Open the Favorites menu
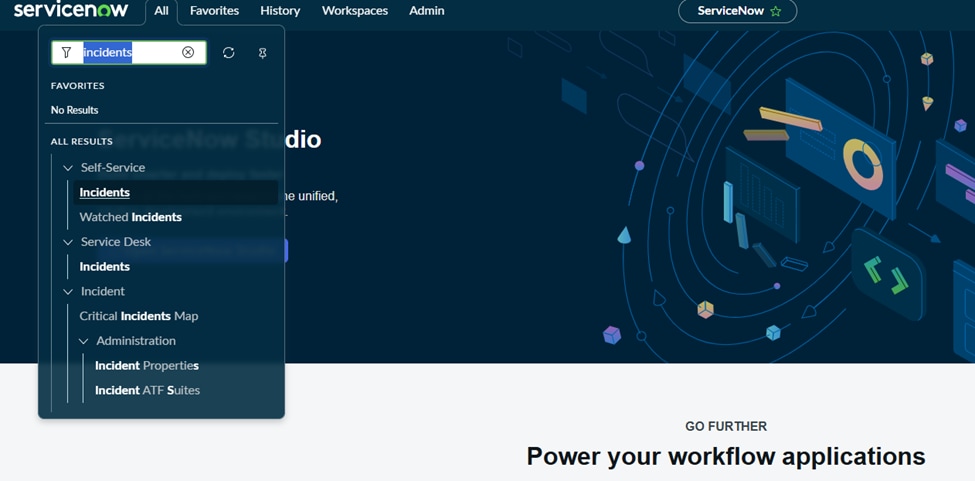The image size is (975, 481). pyautogui.click(x=215, y=11)
